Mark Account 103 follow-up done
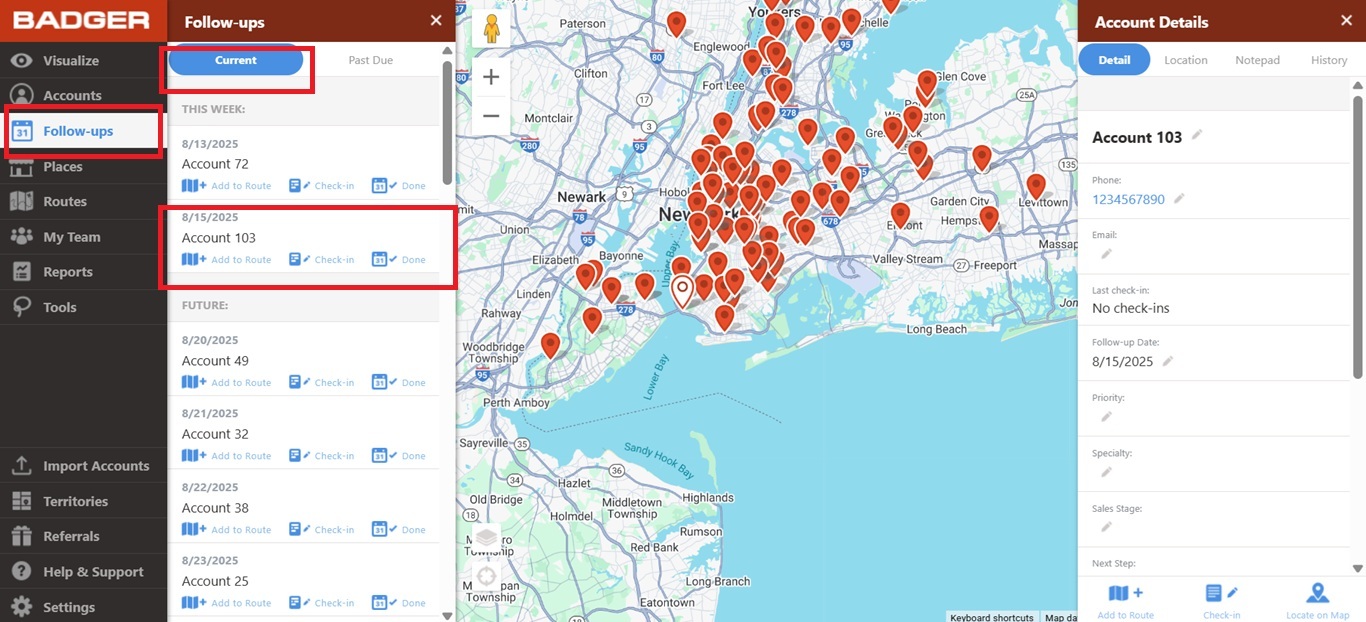 [399, 260]
